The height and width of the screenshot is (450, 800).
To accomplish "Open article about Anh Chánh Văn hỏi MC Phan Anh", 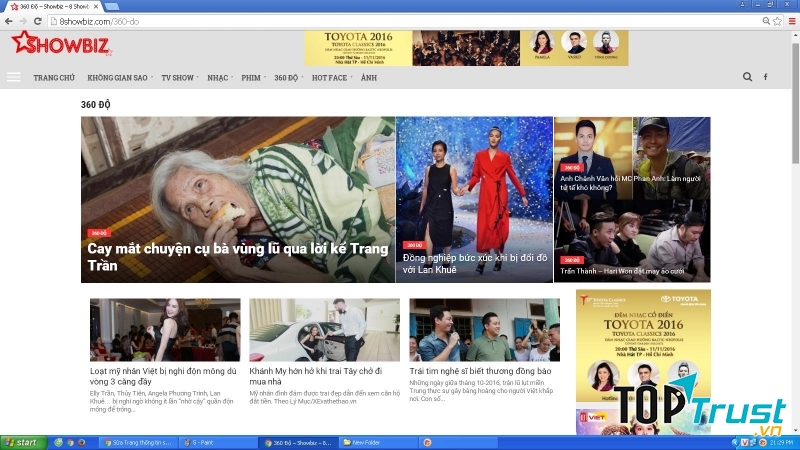I will tap(630, 183).
